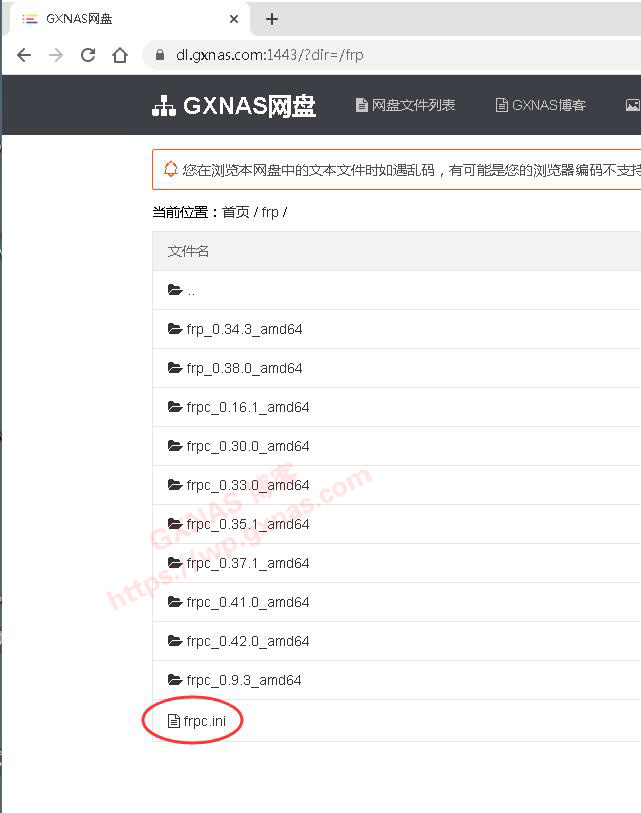Open GXNAS博客 navigation item
641x813 pixels.
tap(540, 105)
